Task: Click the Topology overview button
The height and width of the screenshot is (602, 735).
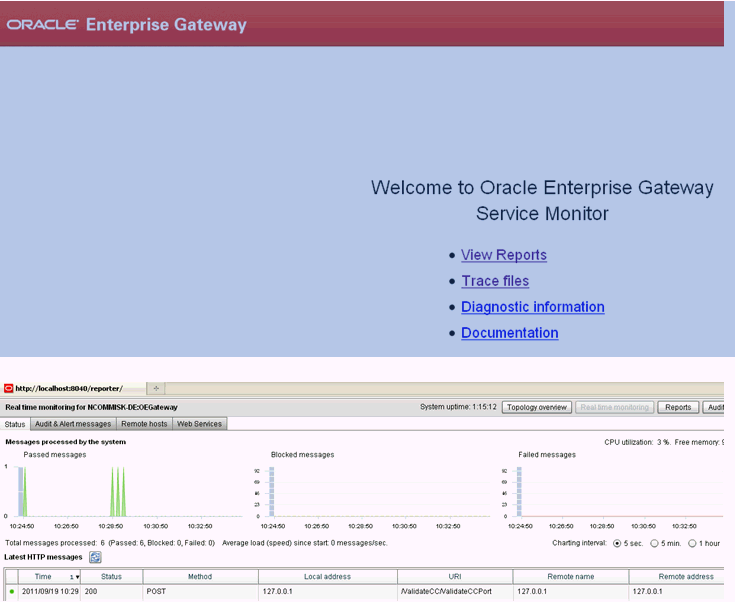Action: point(537,407)
